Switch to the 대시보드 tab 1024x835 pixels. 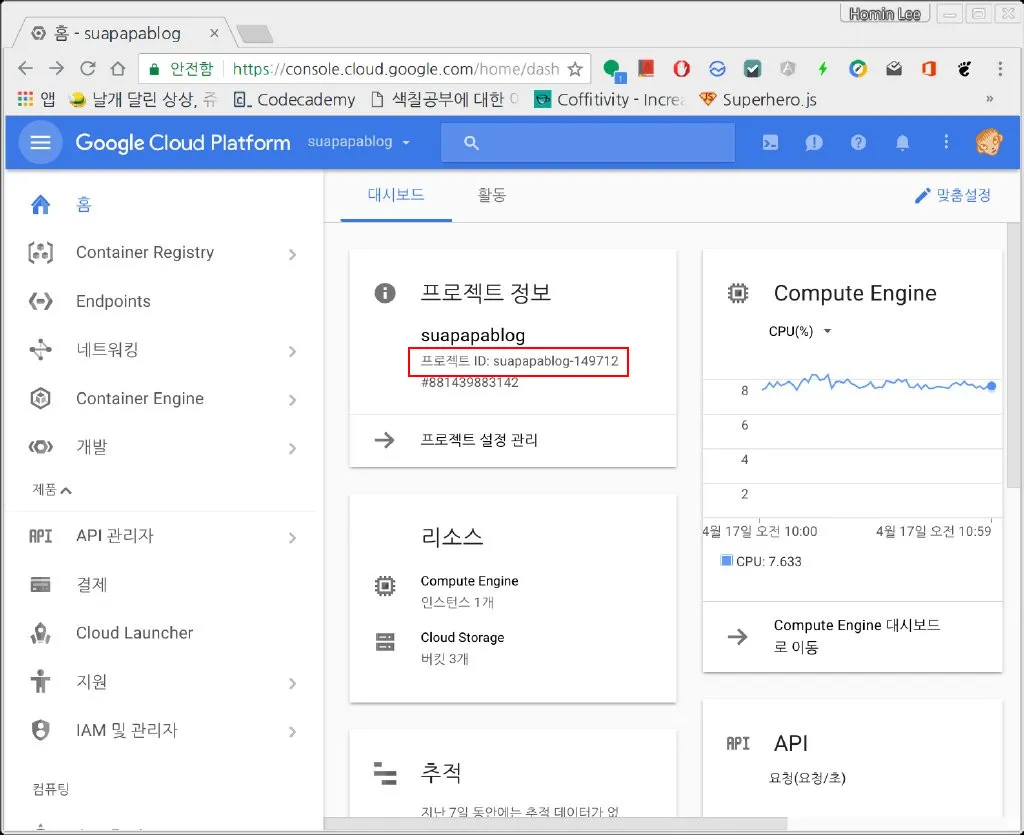[x=396, y=195]
